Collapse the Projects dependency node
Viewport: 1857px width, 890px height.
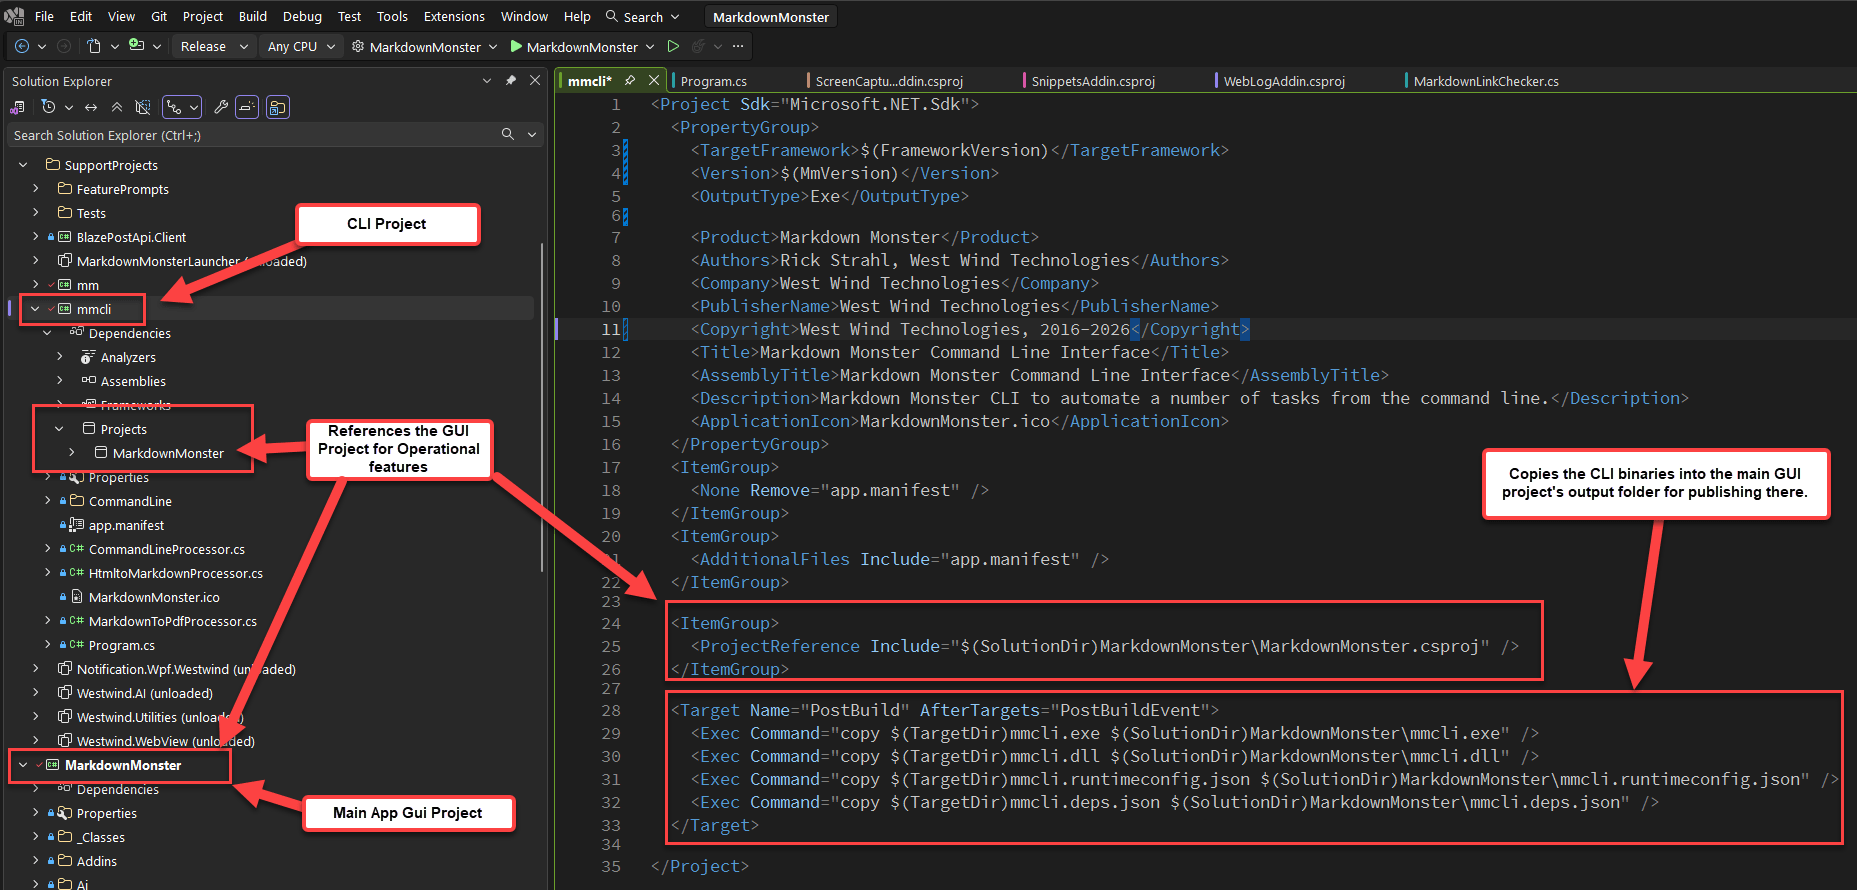coord(59,429)
